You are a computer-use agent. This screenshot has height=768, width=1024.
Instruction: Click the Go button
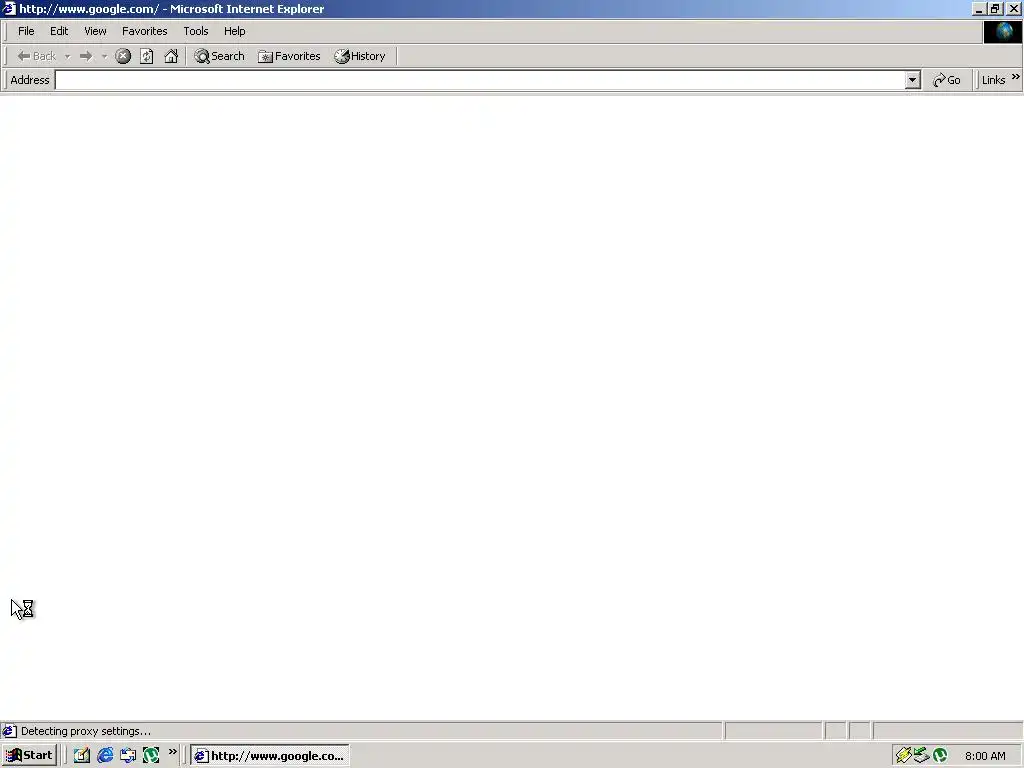[x=947, y=80]
